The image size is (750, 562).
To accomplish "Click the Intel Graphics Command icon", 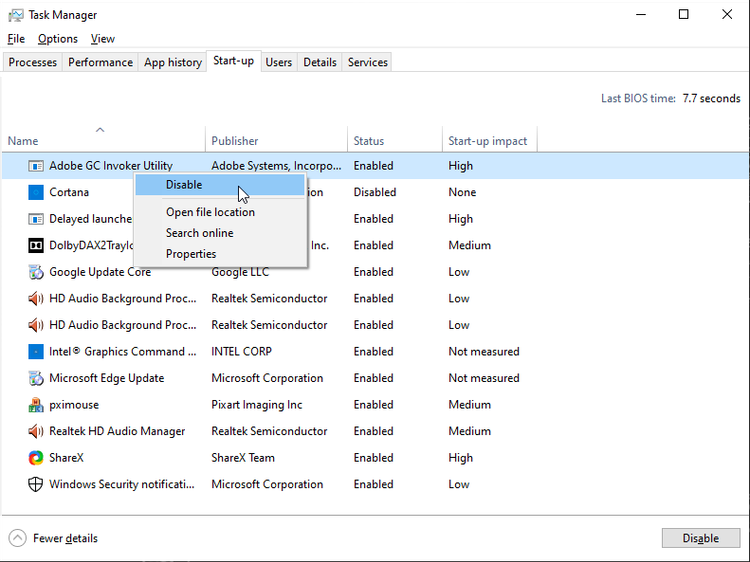I will pos(36,352).
